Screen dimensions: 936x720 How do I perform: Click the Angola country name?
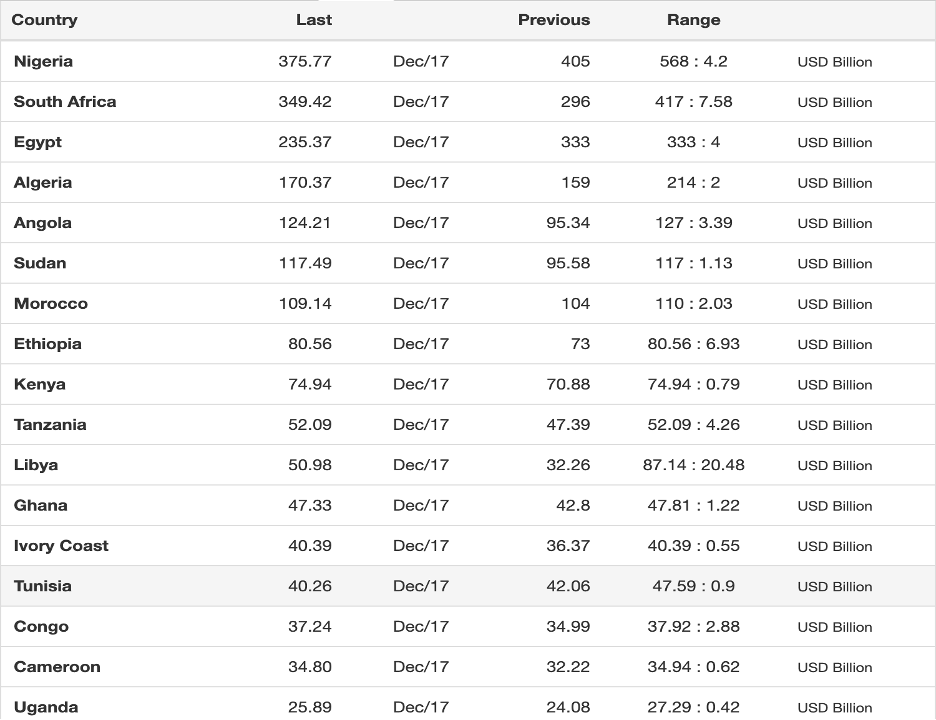click(x=42, y=223)
